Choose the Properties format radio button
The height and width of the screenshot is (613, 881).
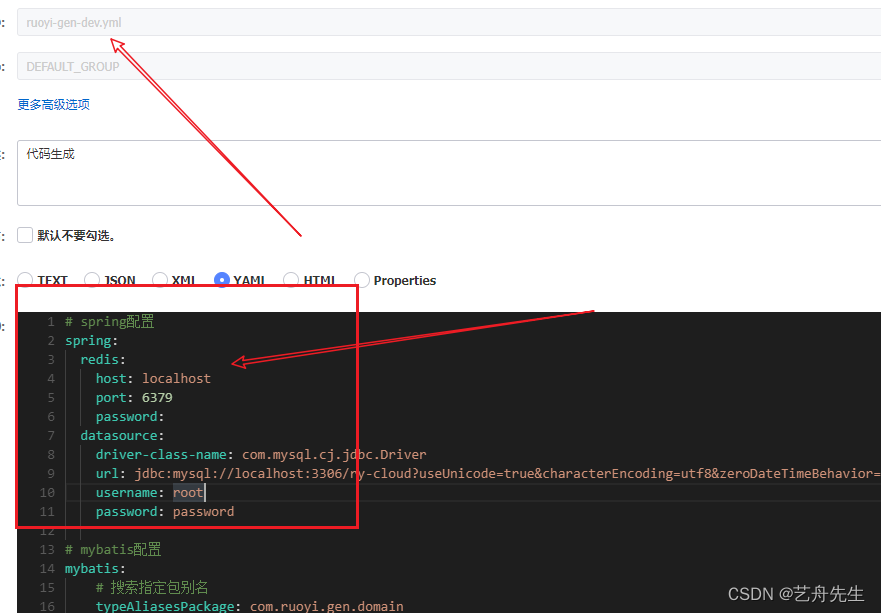coord(362,281)
